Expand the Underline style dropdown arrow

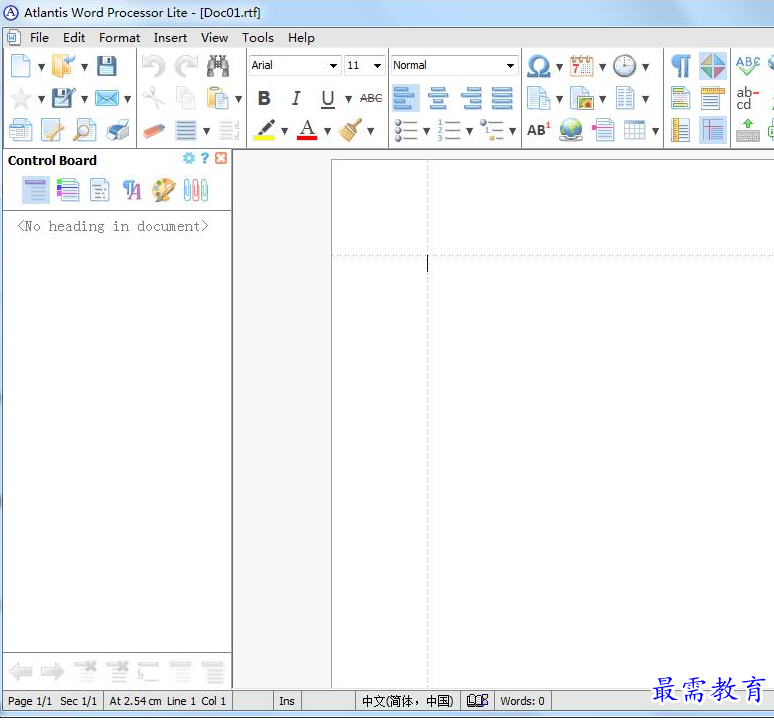click(348, 99)
